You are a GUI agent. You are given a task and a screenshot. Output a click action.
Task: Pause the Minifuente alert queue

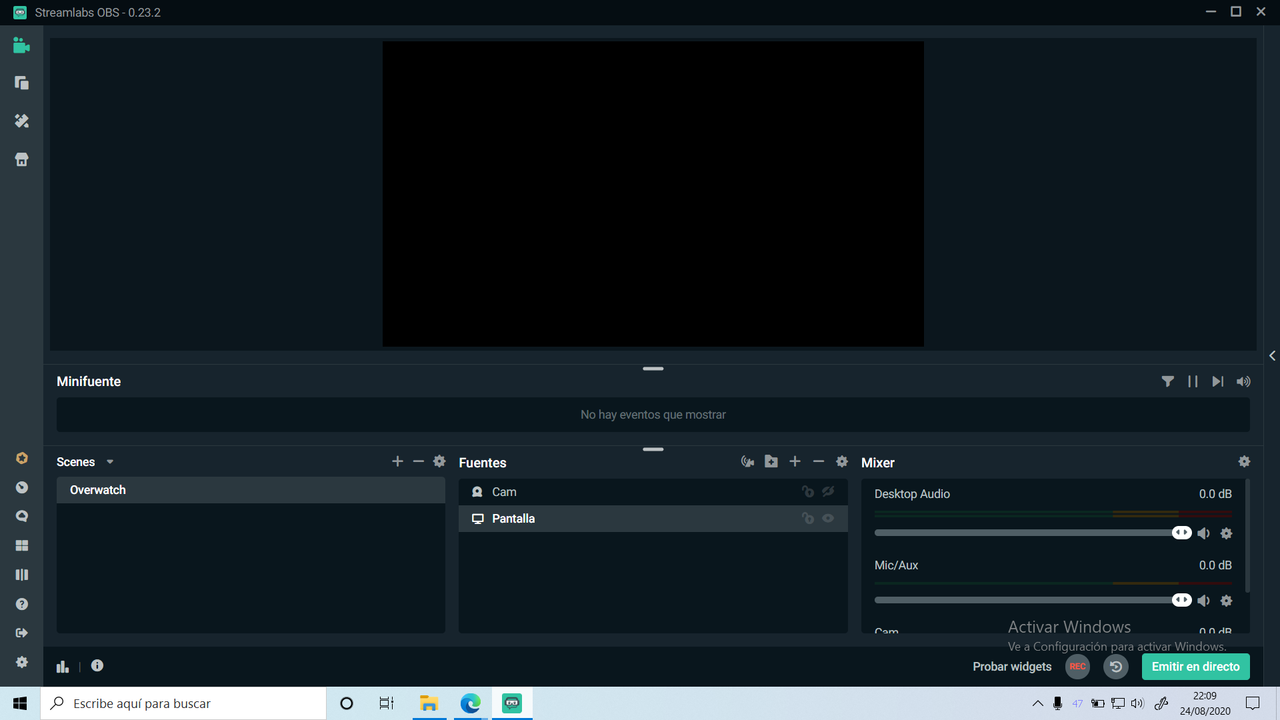point(1193,381)
